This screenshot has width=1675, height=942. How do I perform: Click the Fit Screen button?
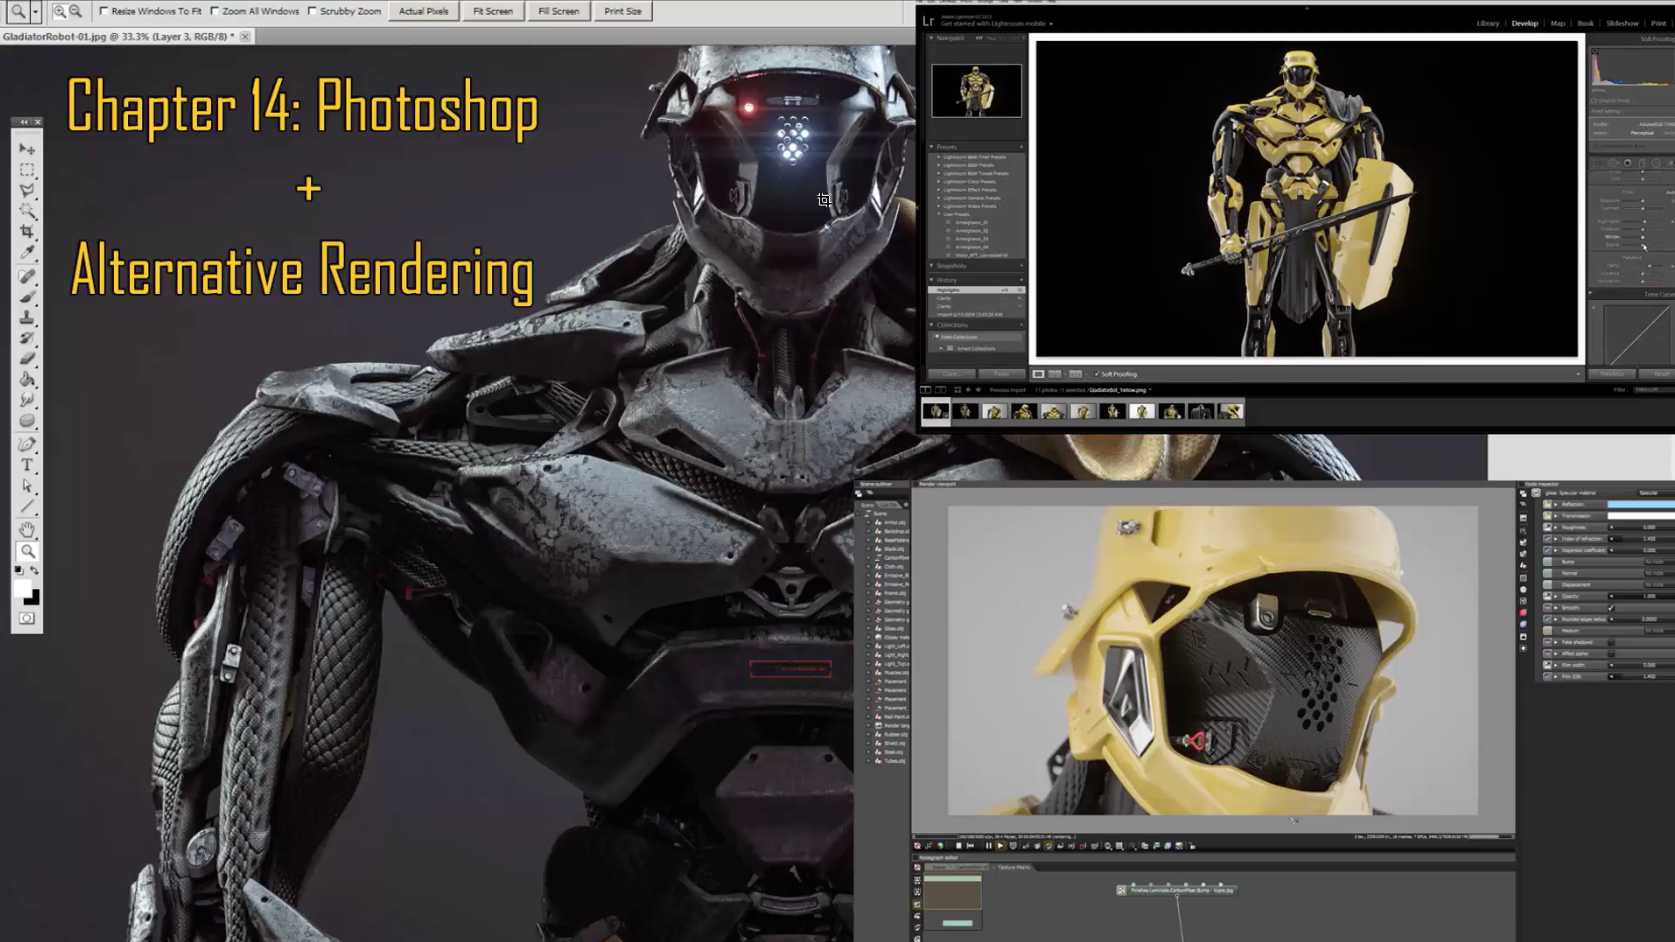coord(492,11)
